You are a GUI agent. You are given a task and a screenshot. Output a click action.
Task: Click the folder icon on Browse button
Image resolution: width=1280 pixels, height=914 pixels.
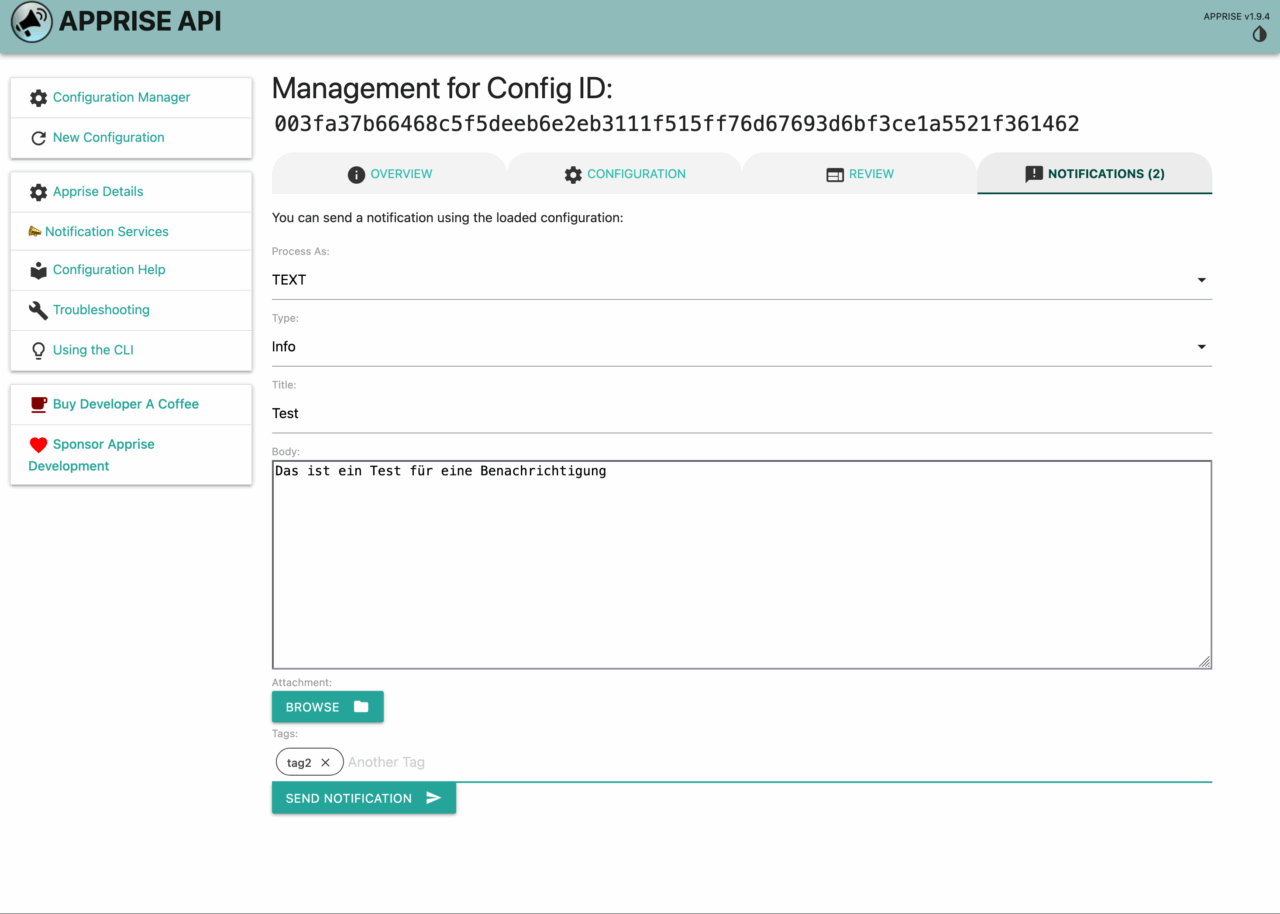[x=361, y=706]
